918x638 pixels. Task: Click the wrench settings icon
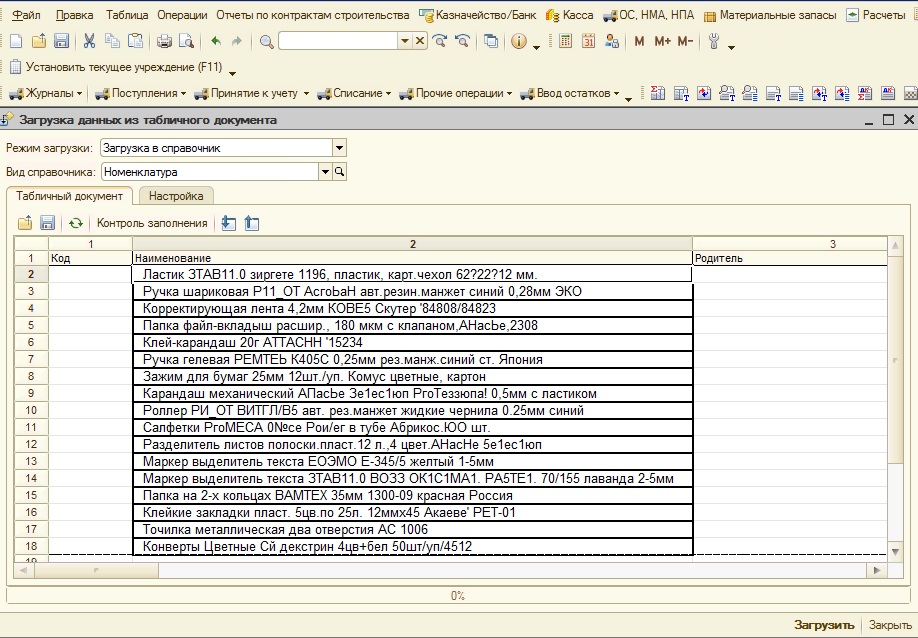coord(714,41)
